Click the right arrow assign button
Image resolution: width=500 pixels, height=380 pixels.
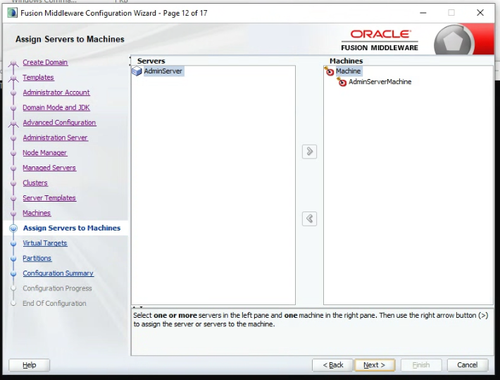[x=309, y=152]
